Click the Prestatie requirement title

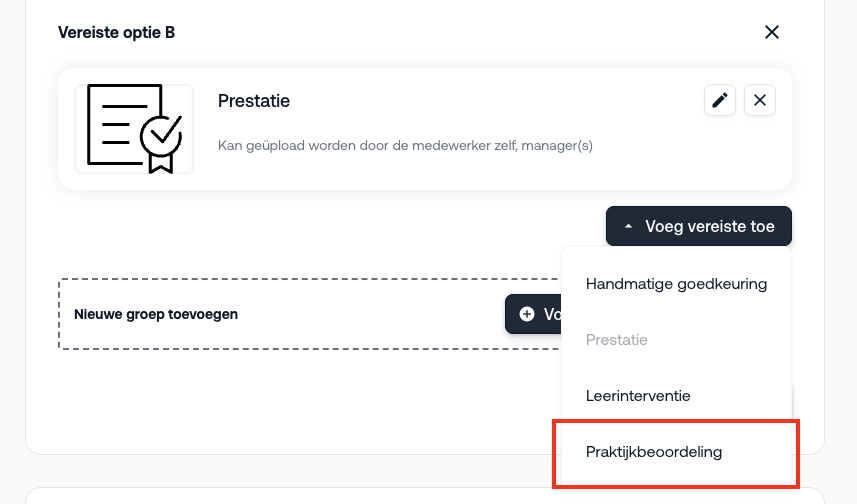point(254,101)
